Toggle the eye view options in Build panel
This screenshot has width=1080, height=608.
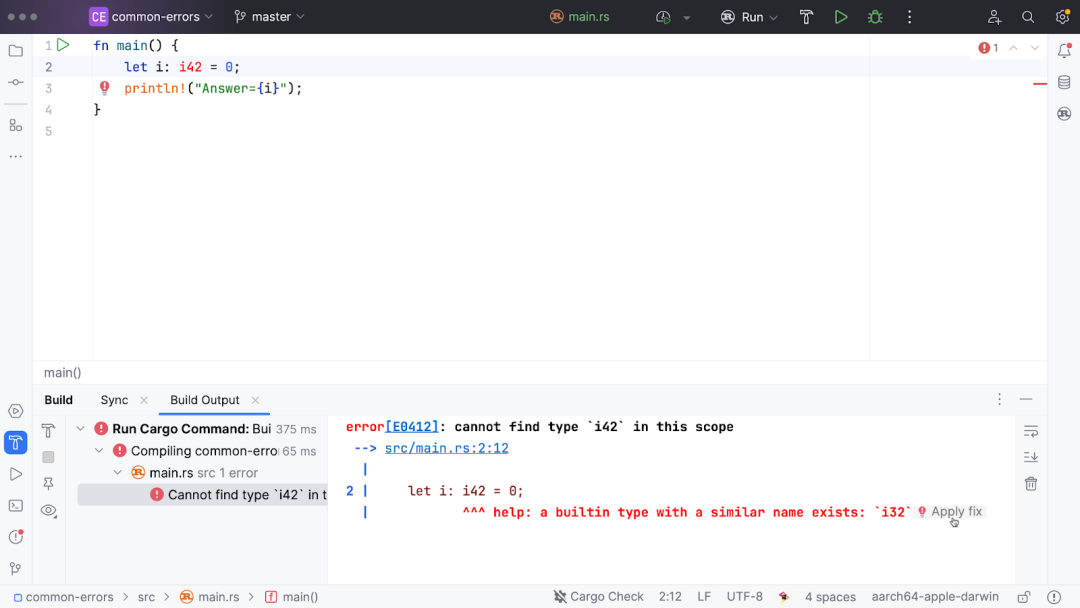click(x=48, y=511)
